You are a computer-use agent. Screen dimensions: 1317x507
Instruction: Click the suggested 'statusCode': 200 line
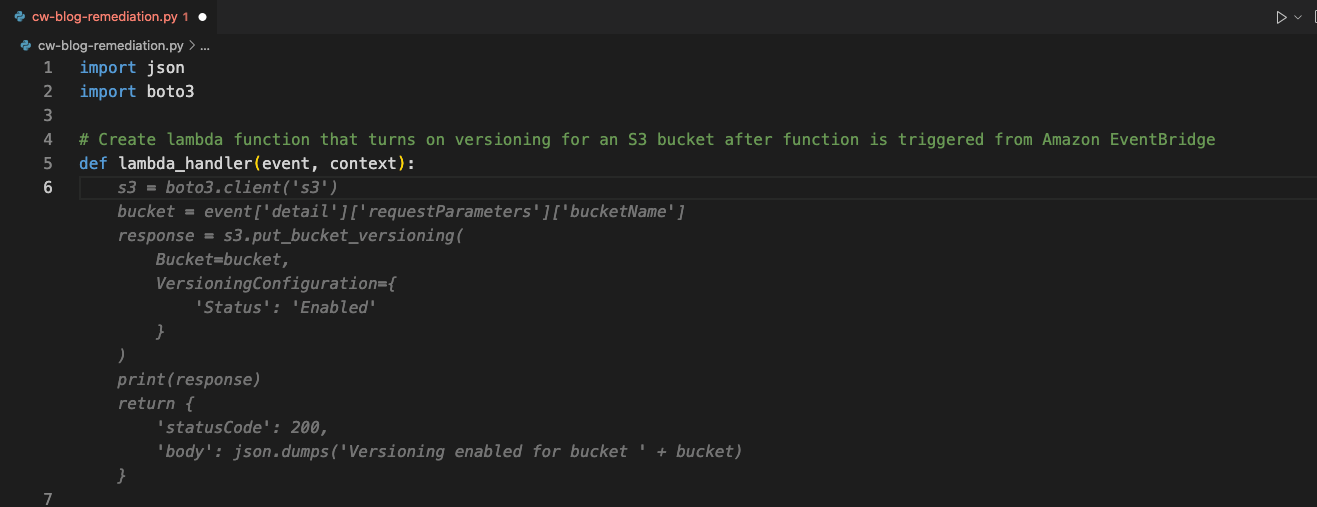[241, 427]
